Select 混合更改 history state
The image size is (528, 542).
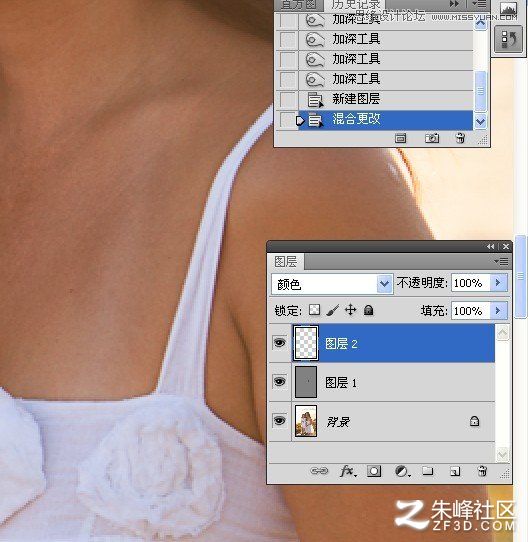coord(385,120)
